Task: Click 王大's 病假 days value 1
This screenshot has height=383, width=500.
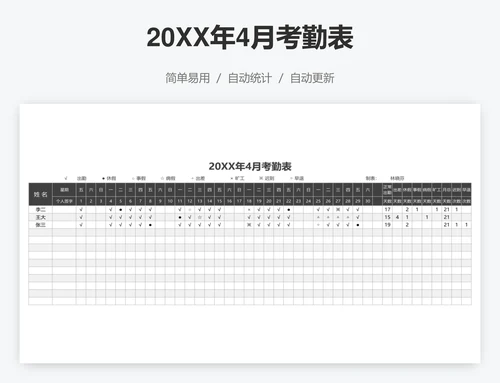Action: pyautogui.click(x=427, y=217)
